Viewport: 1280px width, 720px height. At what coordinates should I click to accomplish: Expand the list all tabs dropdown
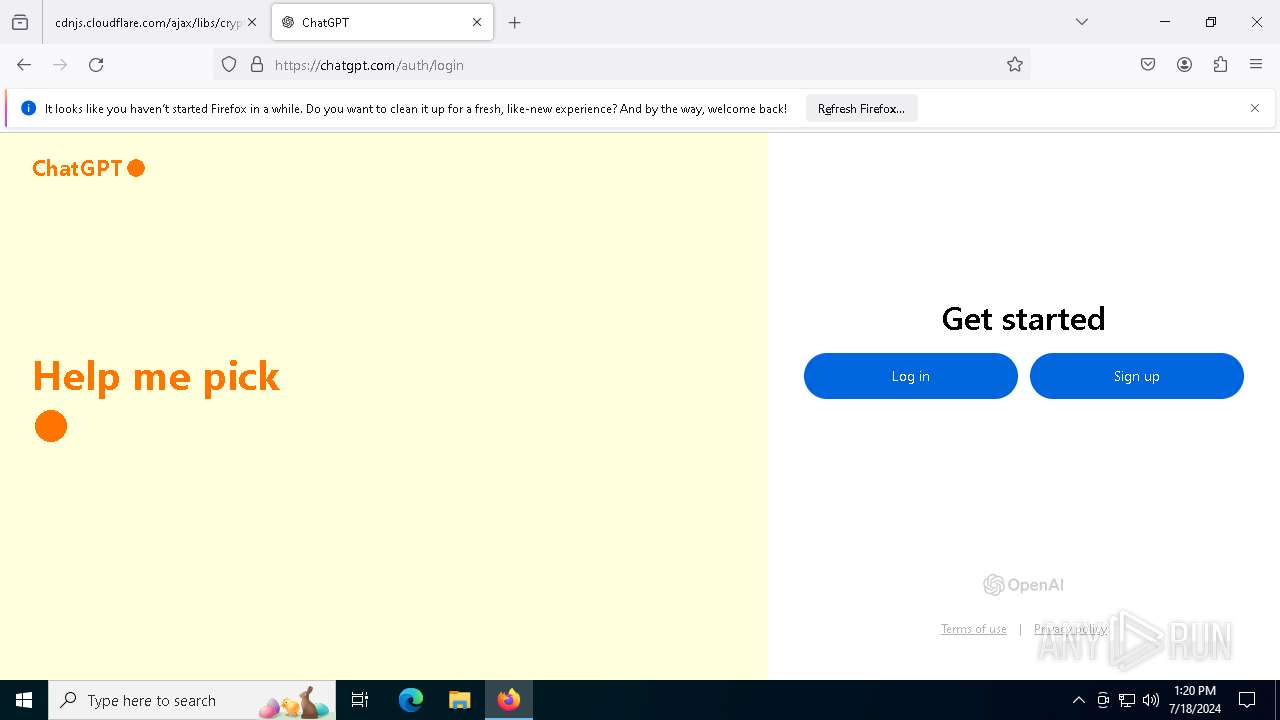(x=1082, y=22)
